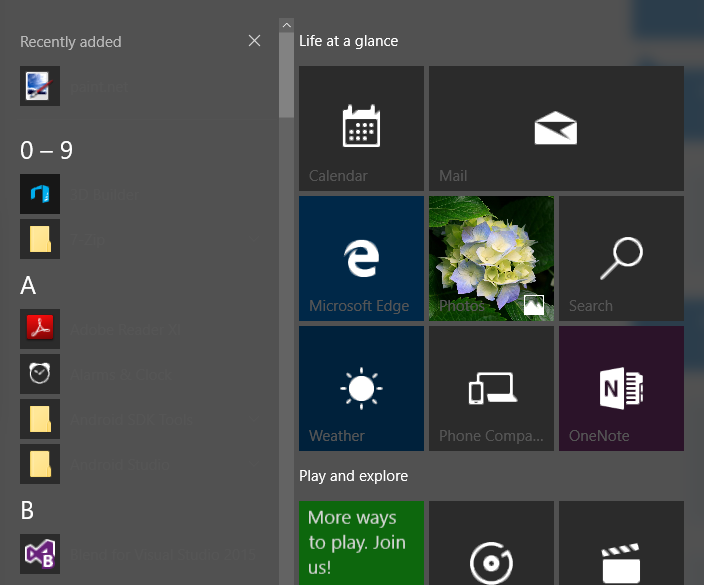Open the Groove Music disc tile
Viewport: 704px width, 585px height.
pyautogui.click(x=491, y=543)
